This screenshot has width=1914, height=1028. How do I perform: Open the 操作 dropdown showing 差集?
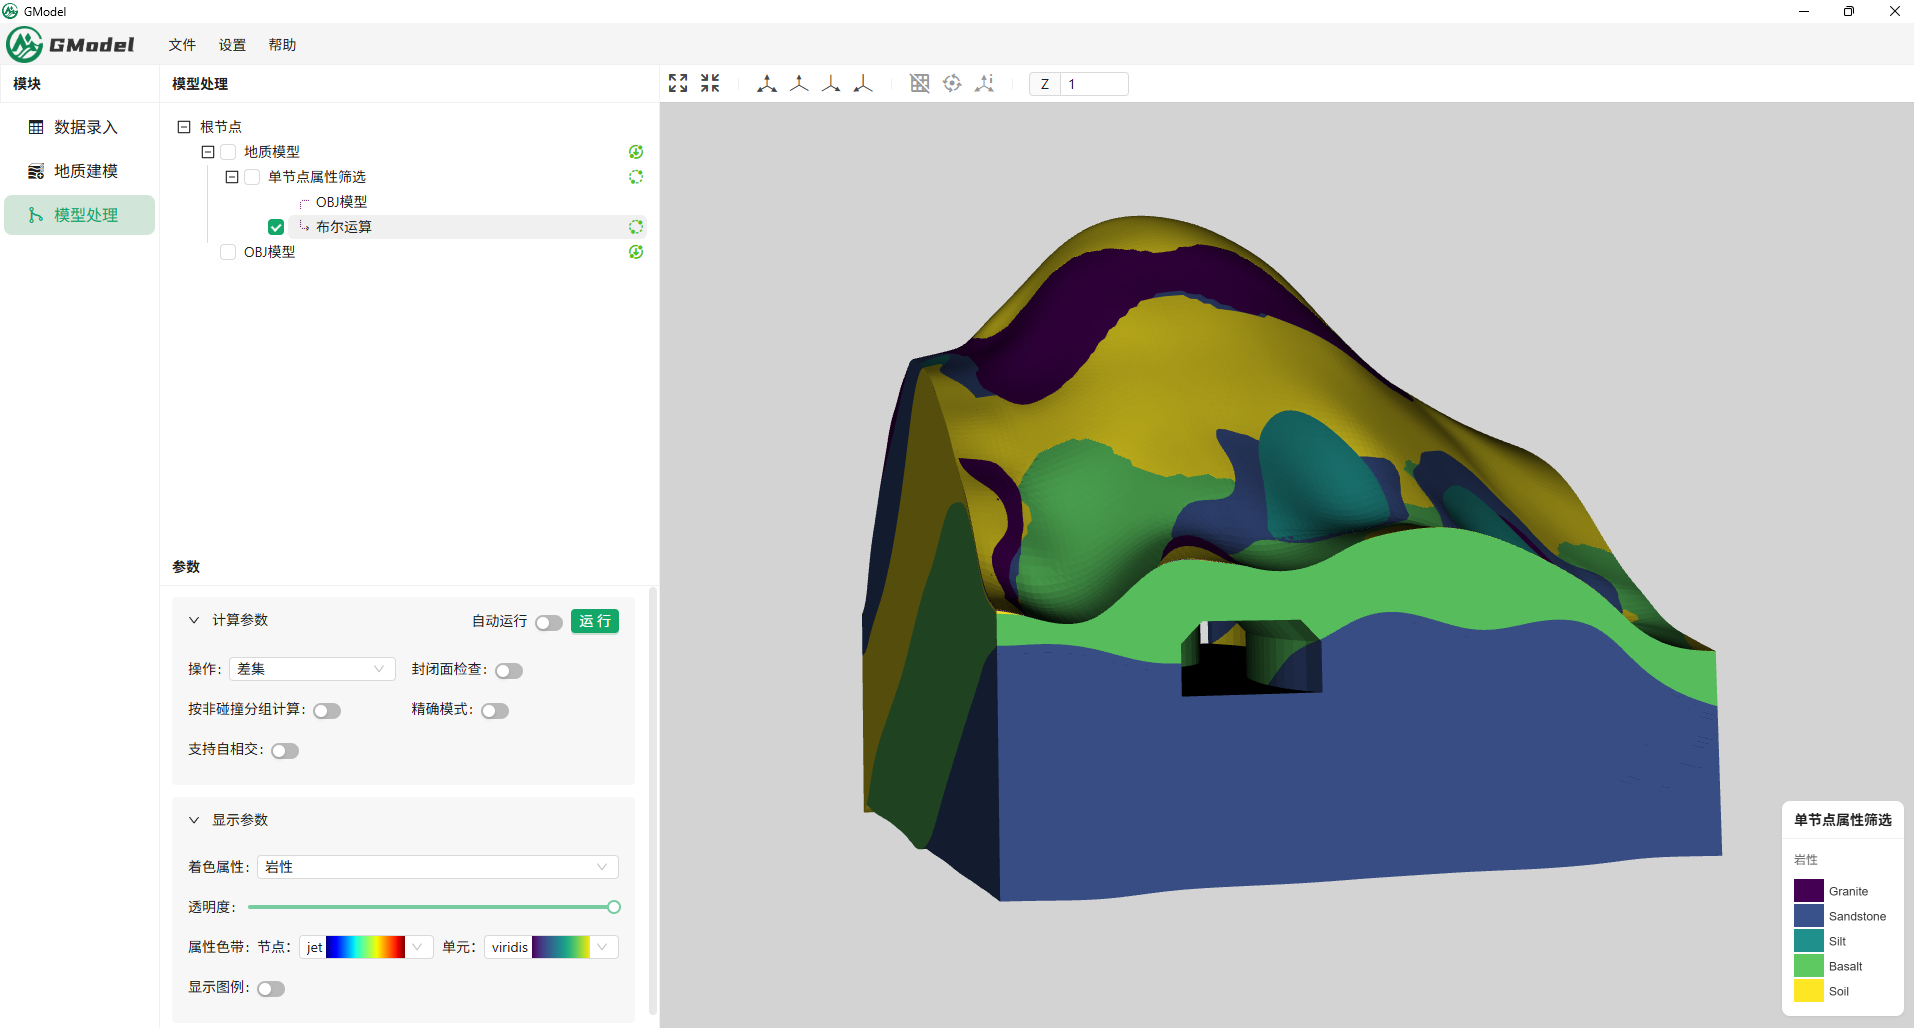point(312,669)
